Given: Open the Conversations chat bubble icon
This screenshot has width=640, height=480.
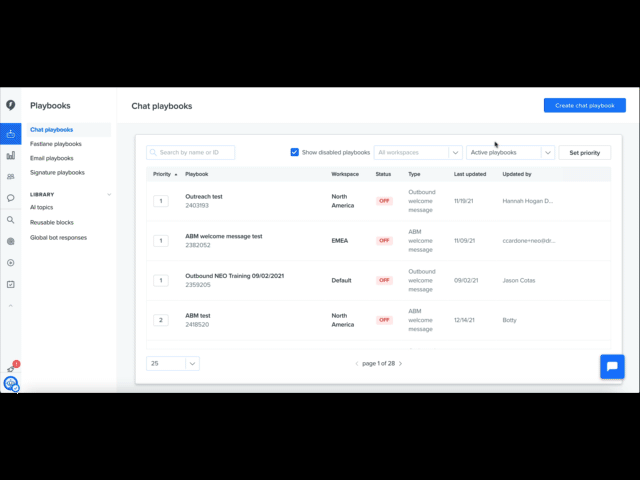Looking at the screenshot, I should [x=11, y=198].
